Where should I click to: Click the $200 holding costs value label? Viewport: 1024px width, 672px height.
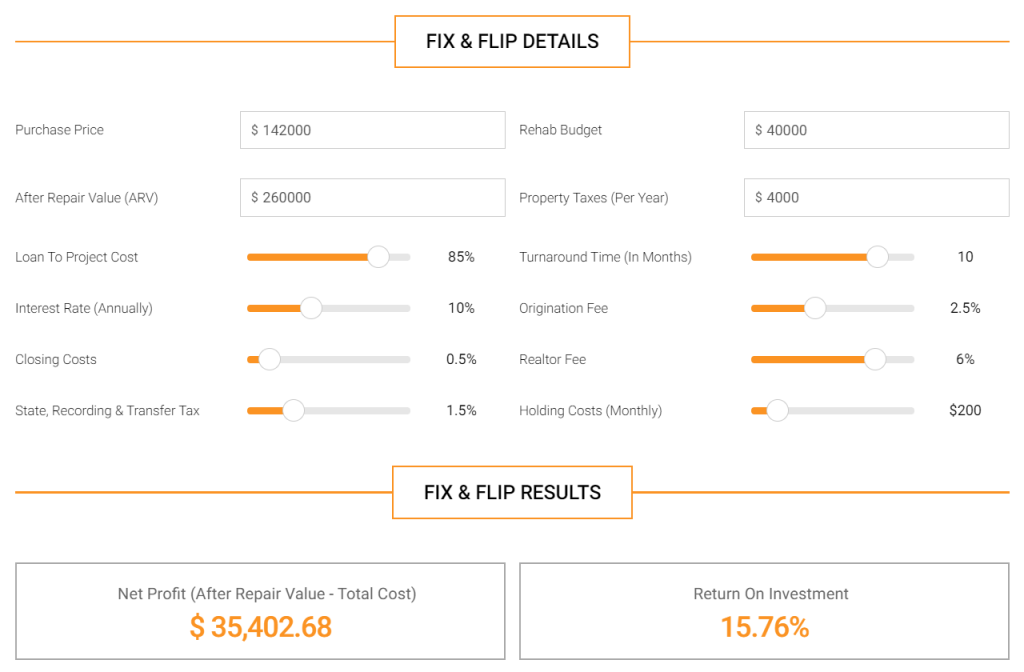tap(965, 410)
